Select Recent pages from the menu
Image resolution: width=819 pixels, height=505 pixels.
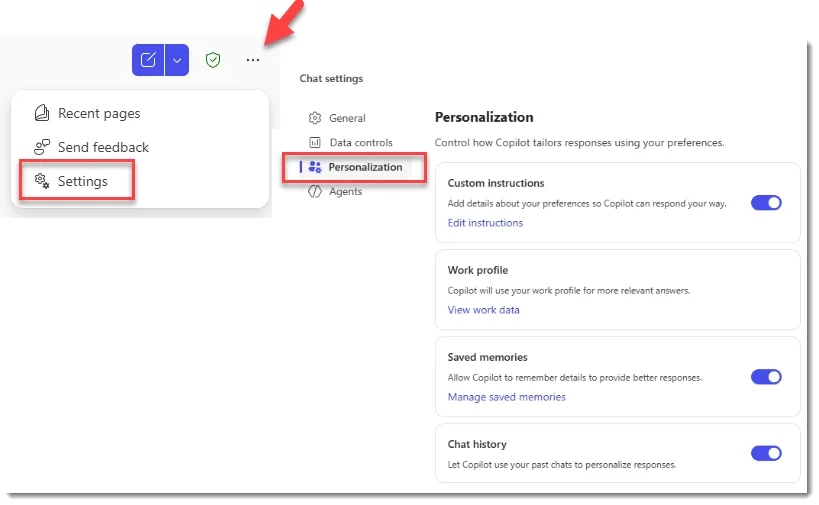click(x=99, y=113)
